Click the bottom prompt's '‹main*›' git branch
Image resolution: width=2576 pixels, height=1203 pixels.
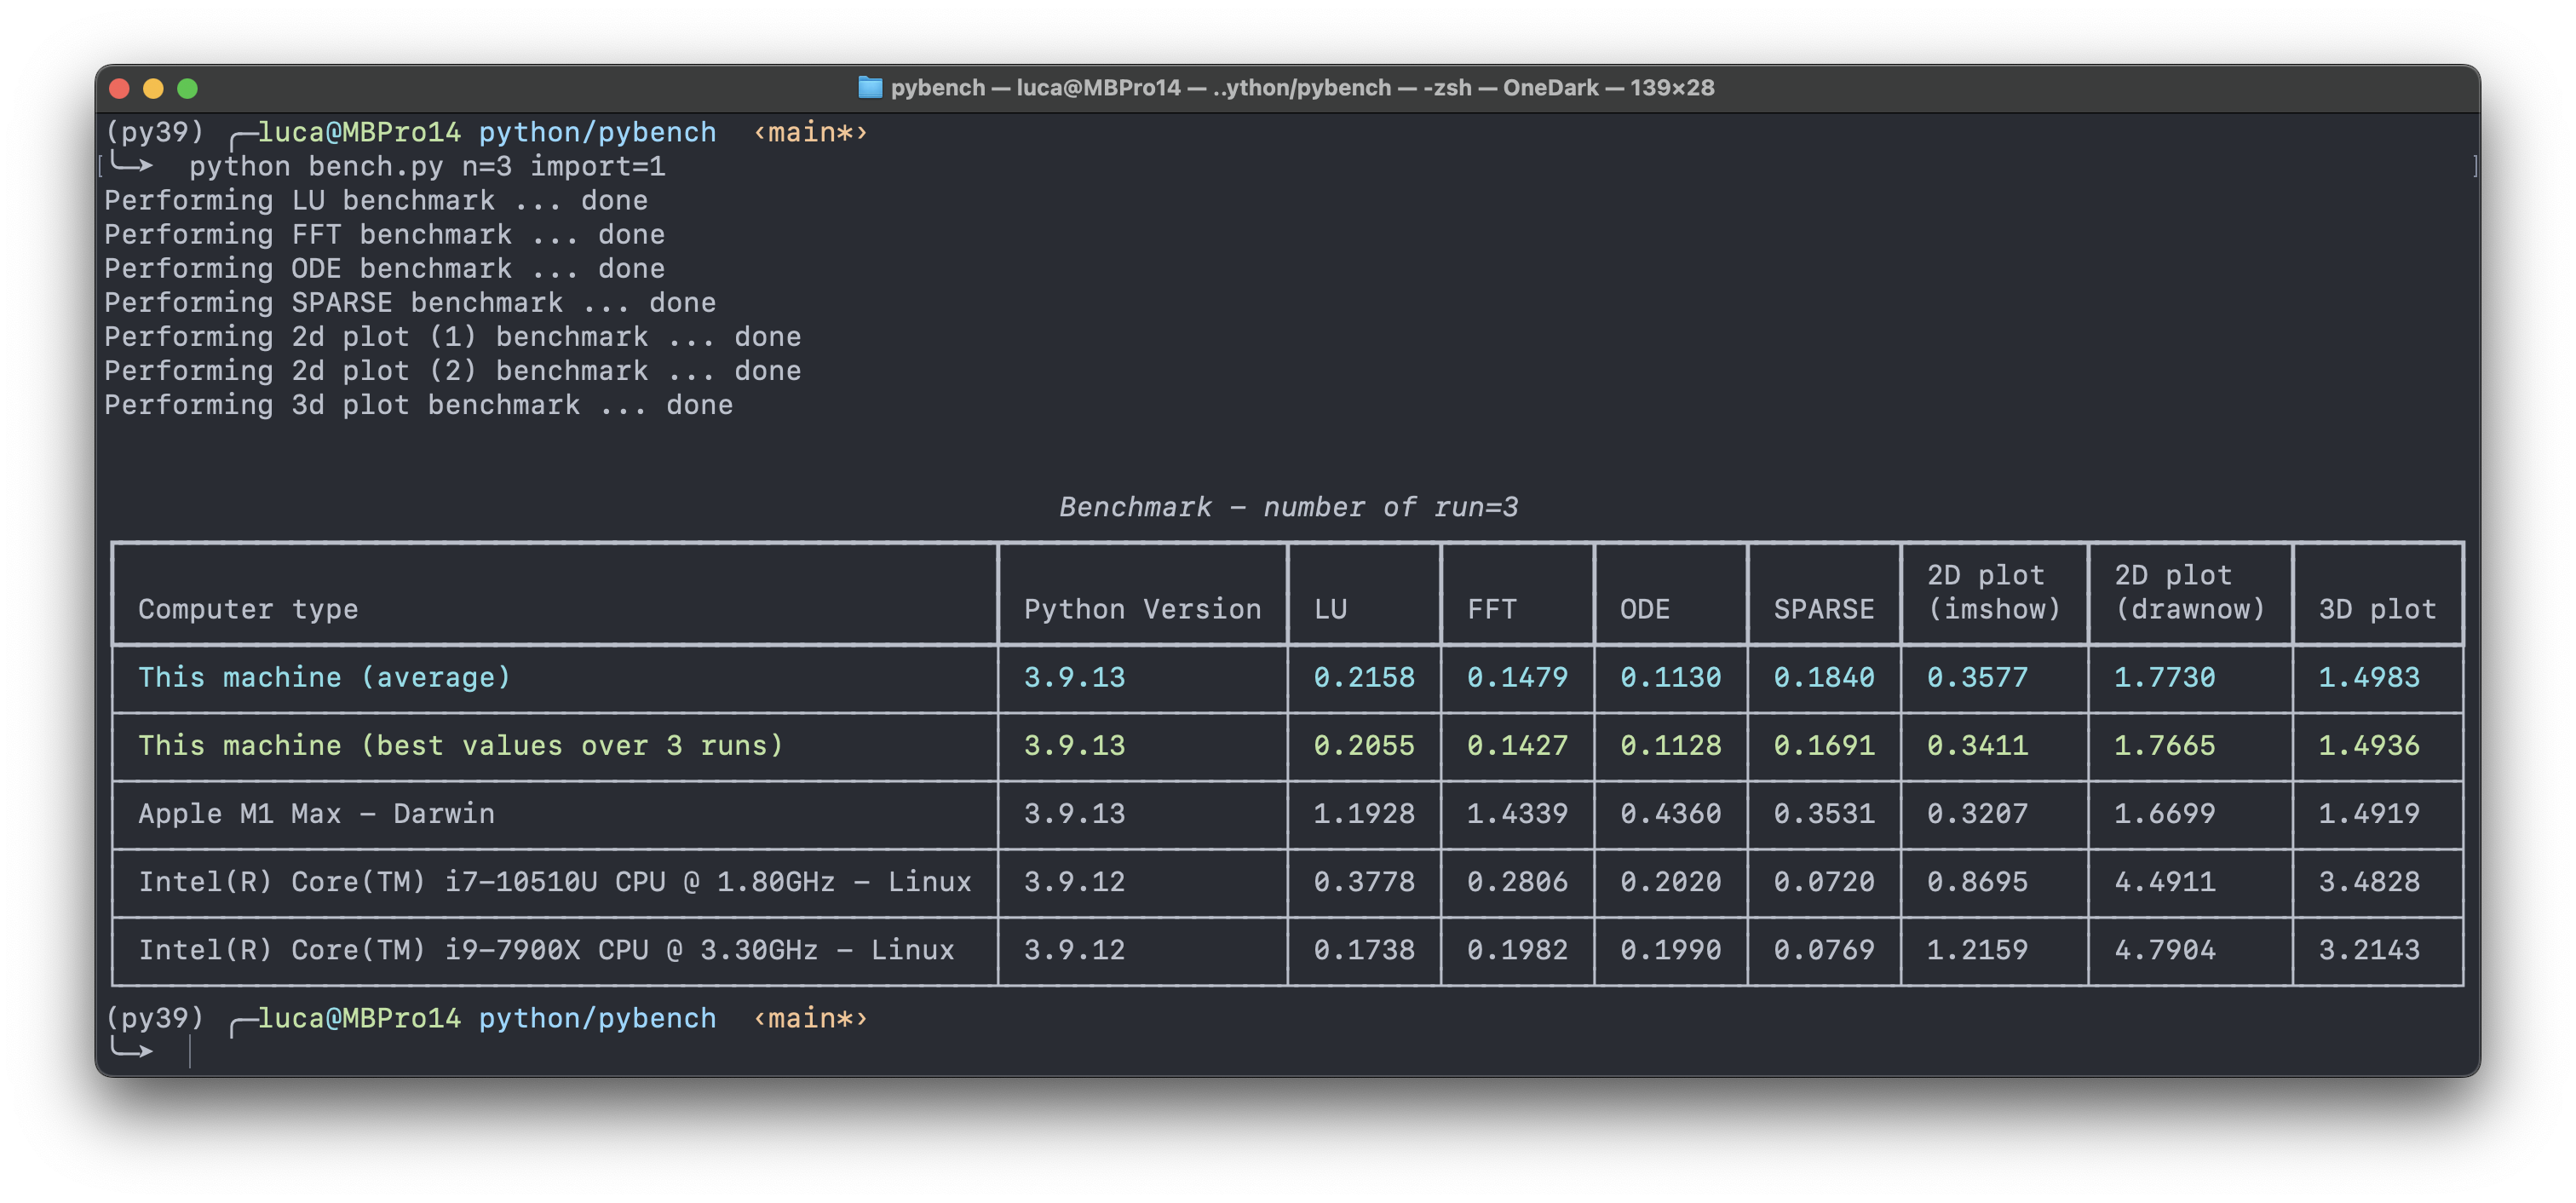pos(810,1018)
